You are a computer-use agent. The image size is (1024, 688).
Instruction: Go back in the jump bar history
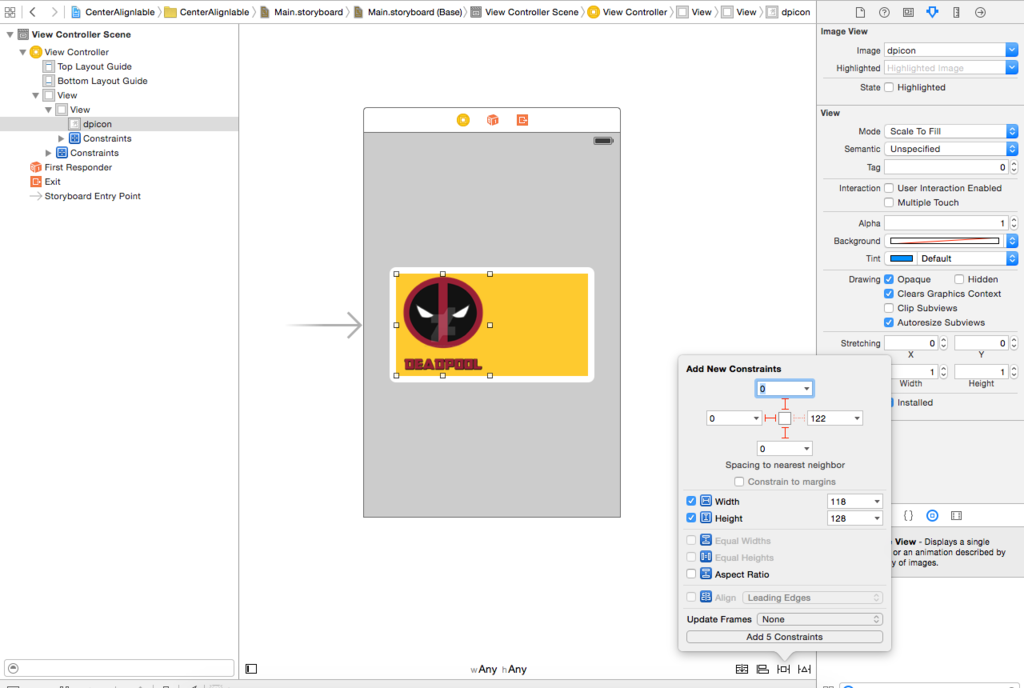[33, 12]
